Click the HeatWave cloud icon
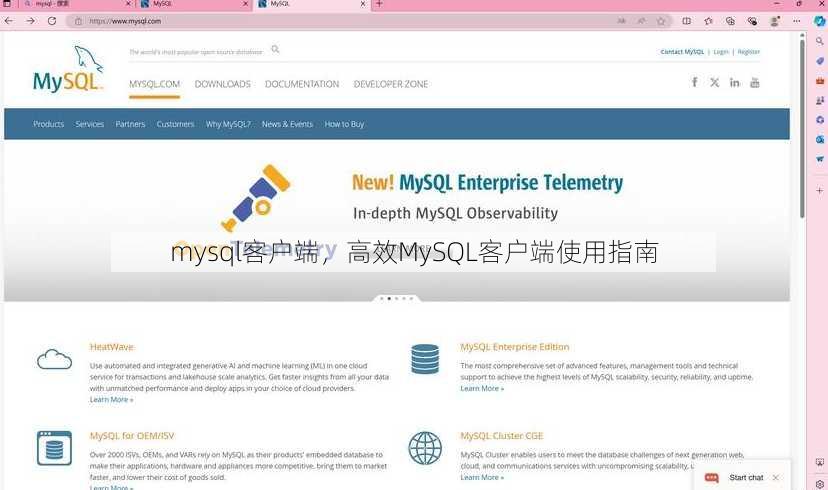 pos(54,360)
